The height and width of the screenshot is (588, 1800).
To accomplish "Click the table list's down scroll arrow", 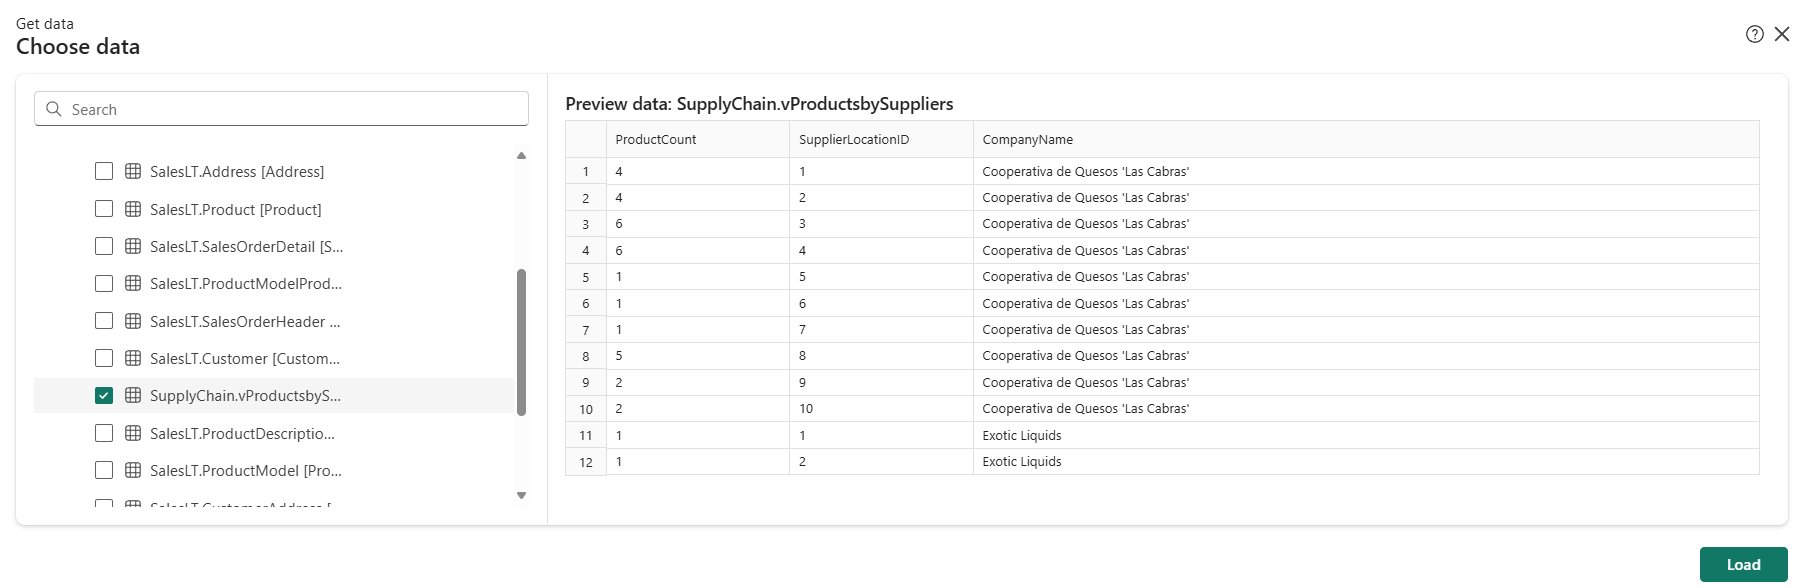I will coord(521,495).
